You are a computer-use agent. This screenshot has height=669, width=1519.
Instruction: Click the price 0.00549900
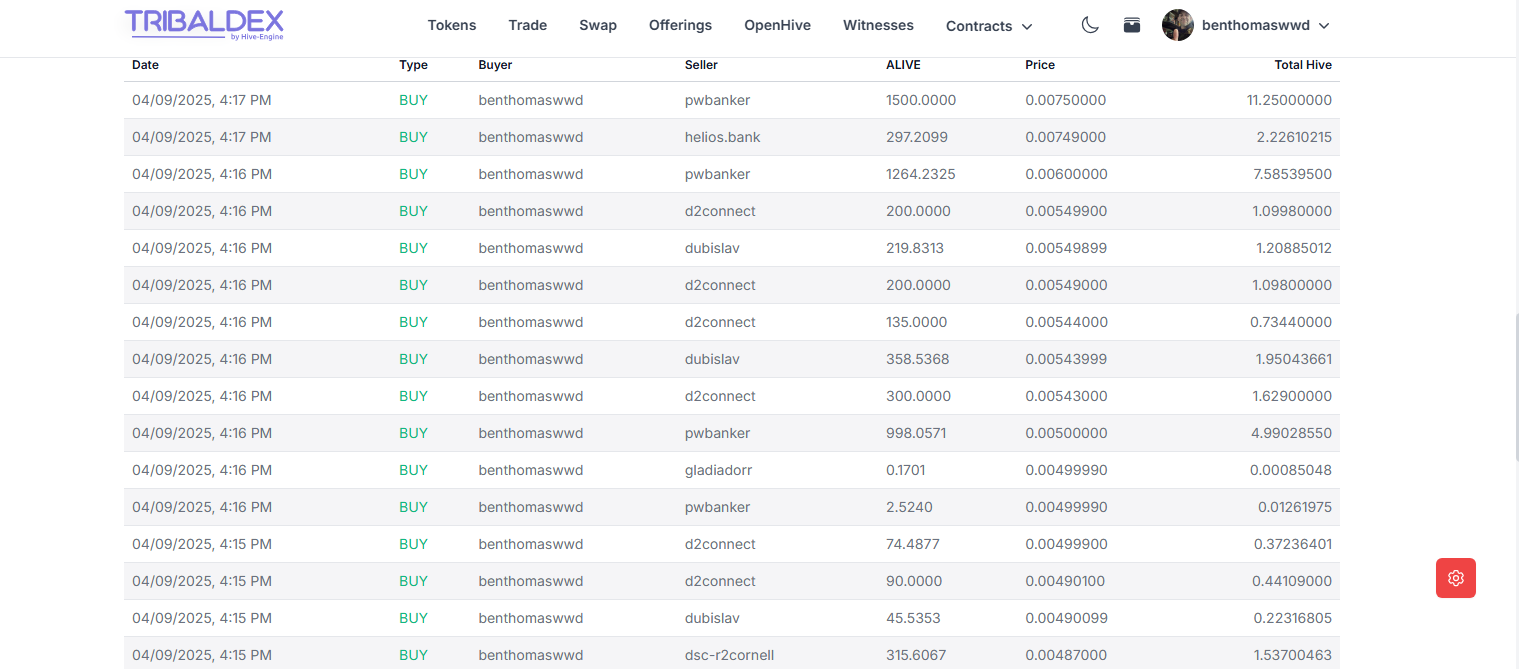pos(1066,211)
